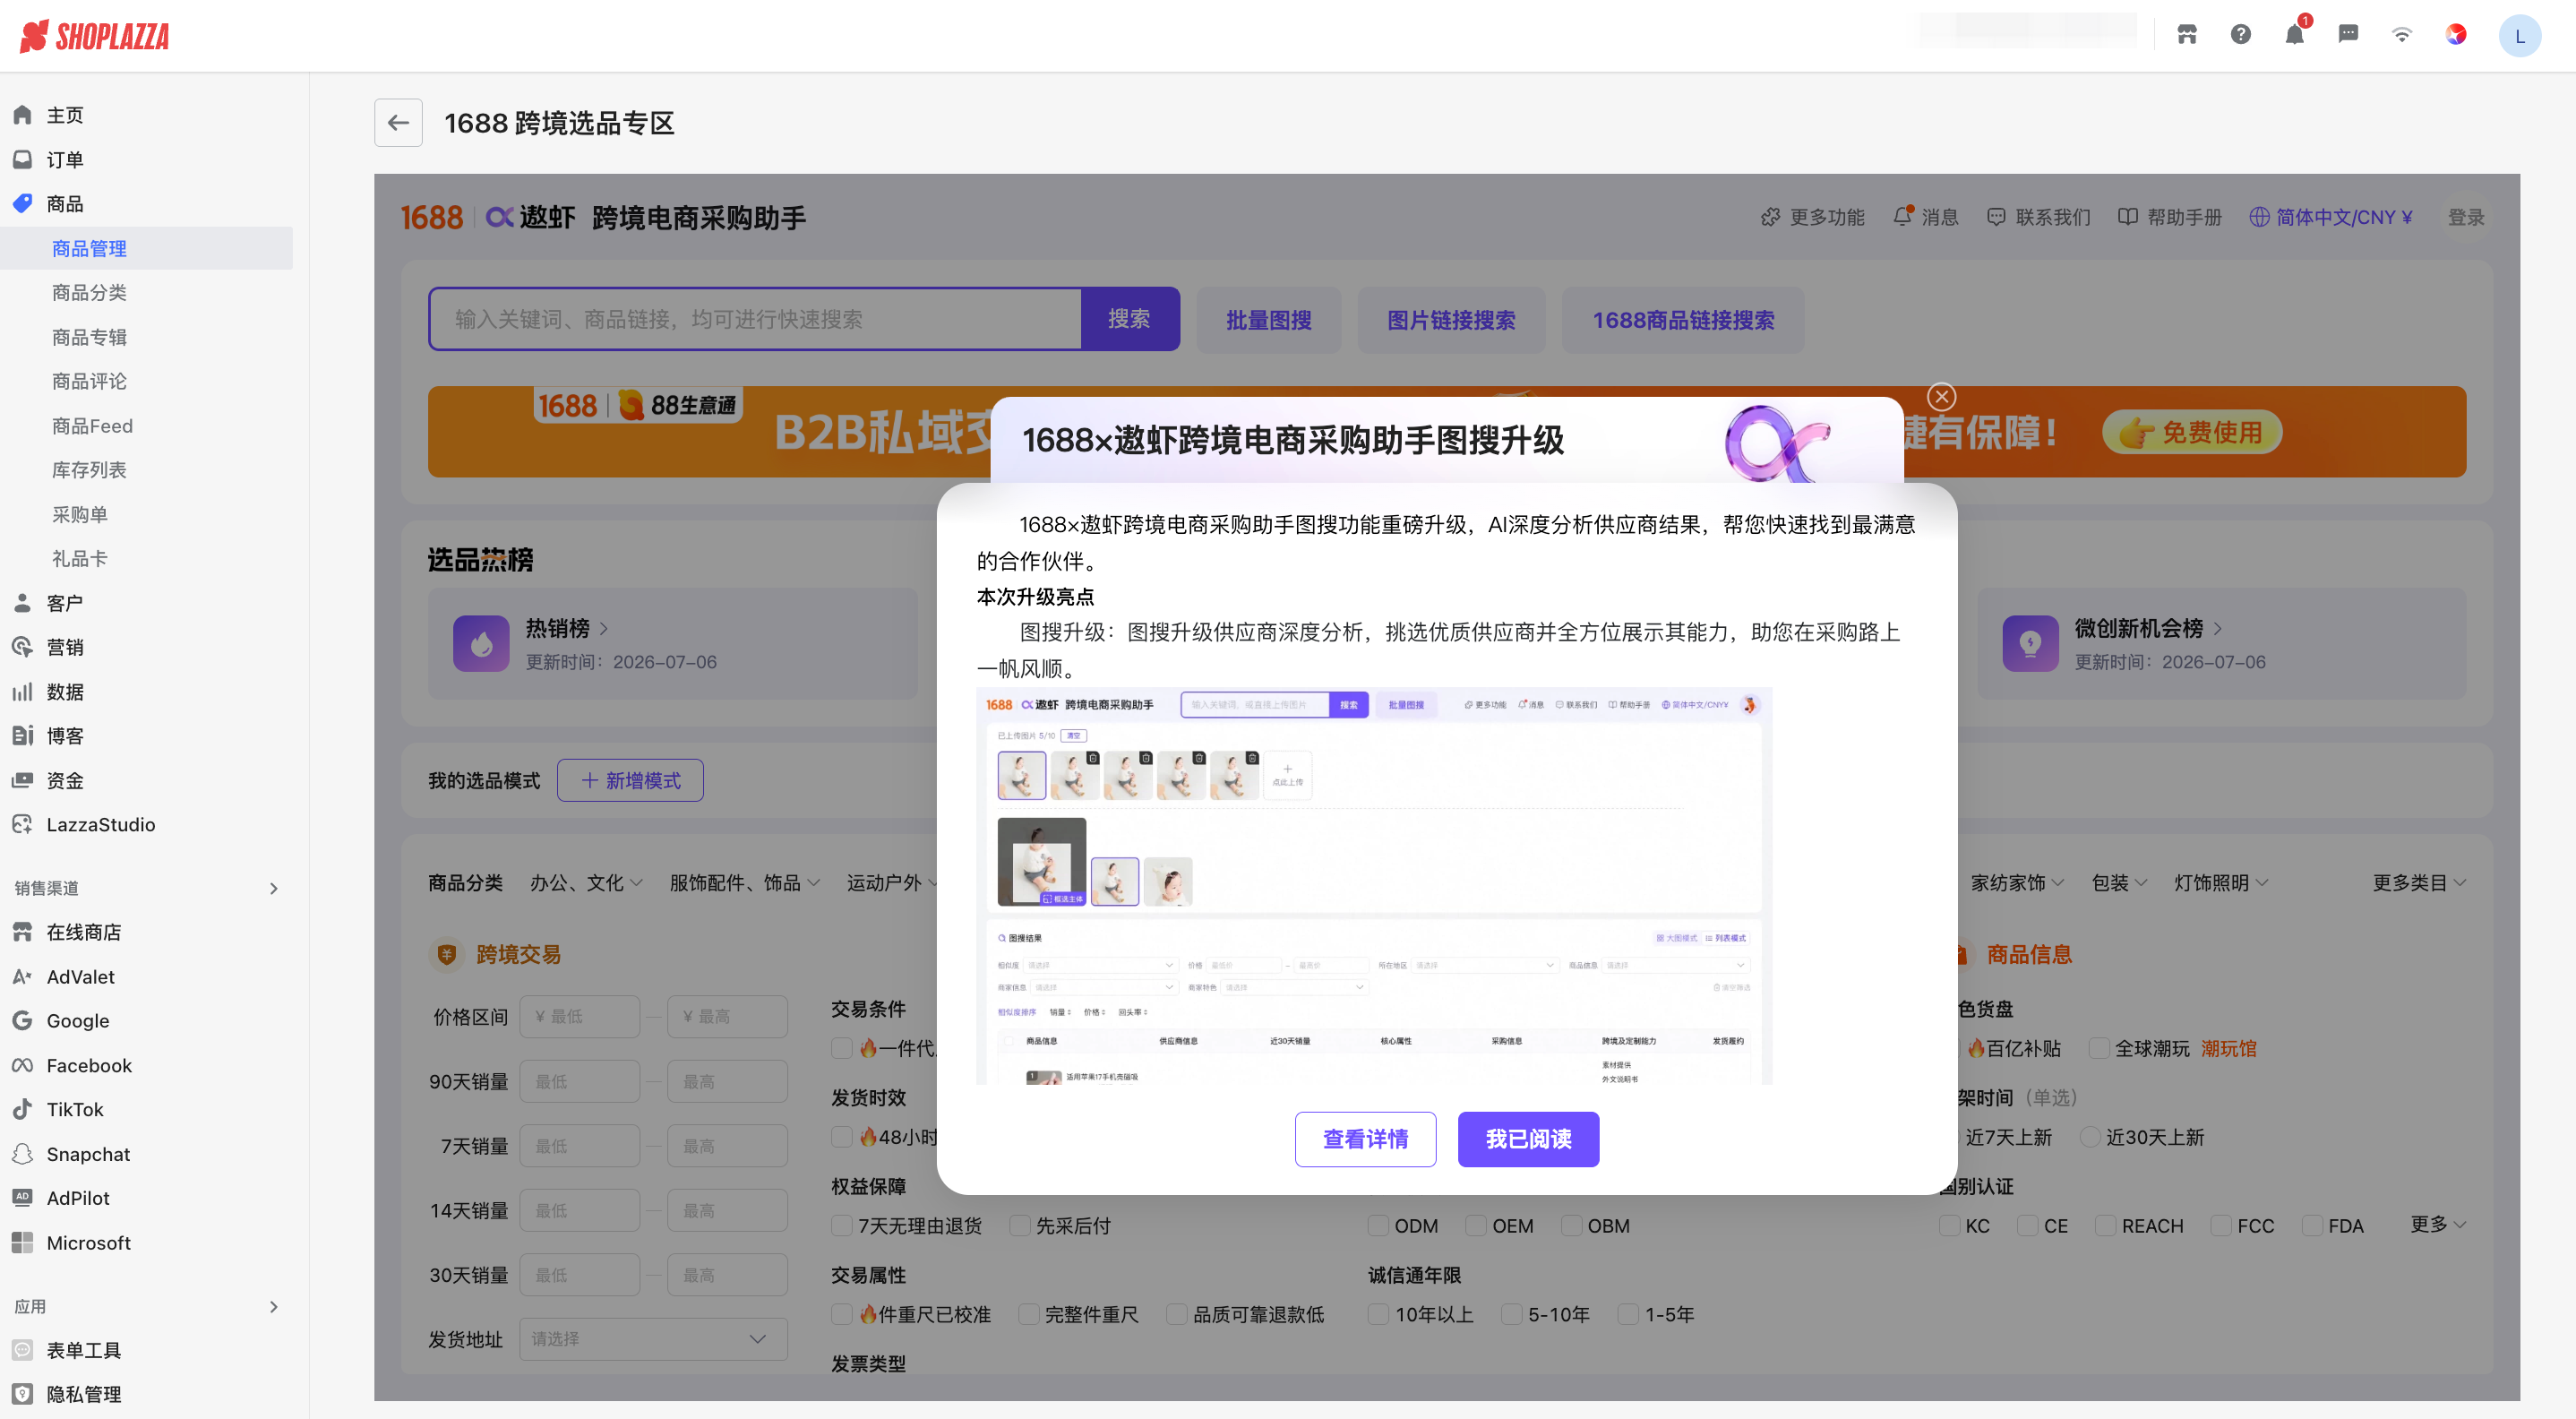Screen dimensions: 2576x1419
Task: Click the marketing icon next to 营销
Action: (23, 647)
